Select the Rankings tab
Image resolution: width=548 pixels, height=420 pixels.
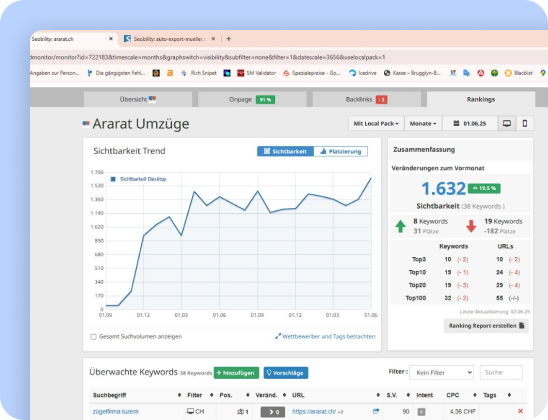[481, 99]
